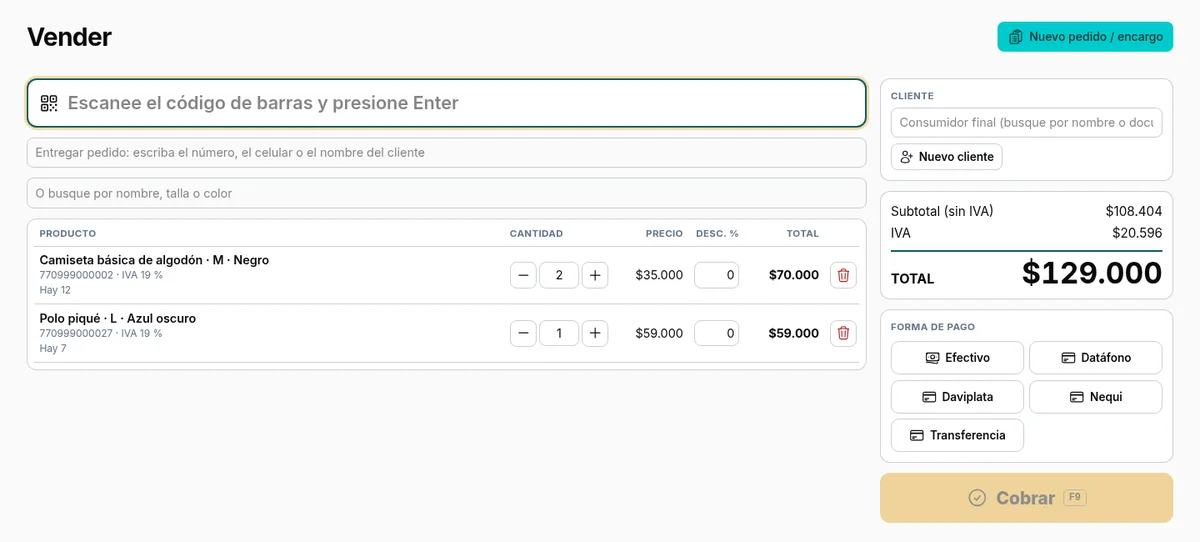Click the $70.000 row total
This screenshot has height=542, width=1200.
pyautogui.click(x=793, y=275)
